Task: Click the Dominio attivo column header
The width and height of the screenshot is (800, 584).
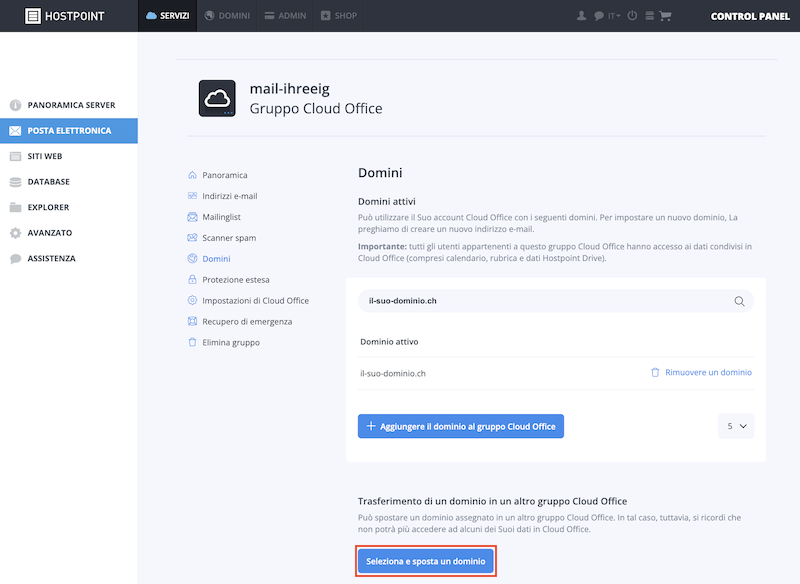Action: (x=389, y=342)
